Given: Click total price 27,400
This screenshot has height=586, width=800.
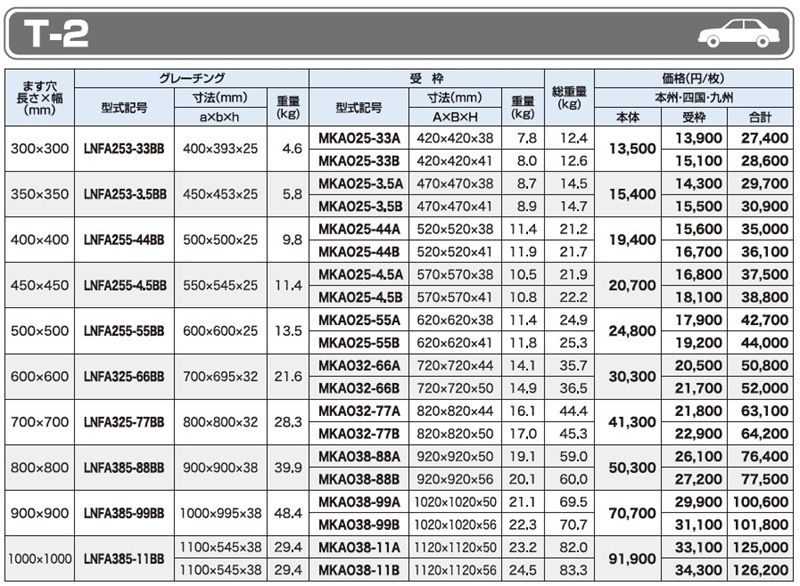Looking at the screenshot, I should click(x=765, y=138).
